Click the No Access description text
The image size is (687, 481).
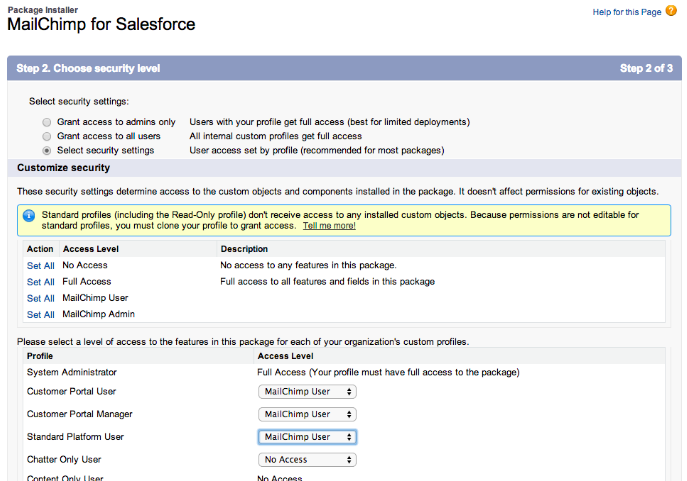tap(308, 265)
